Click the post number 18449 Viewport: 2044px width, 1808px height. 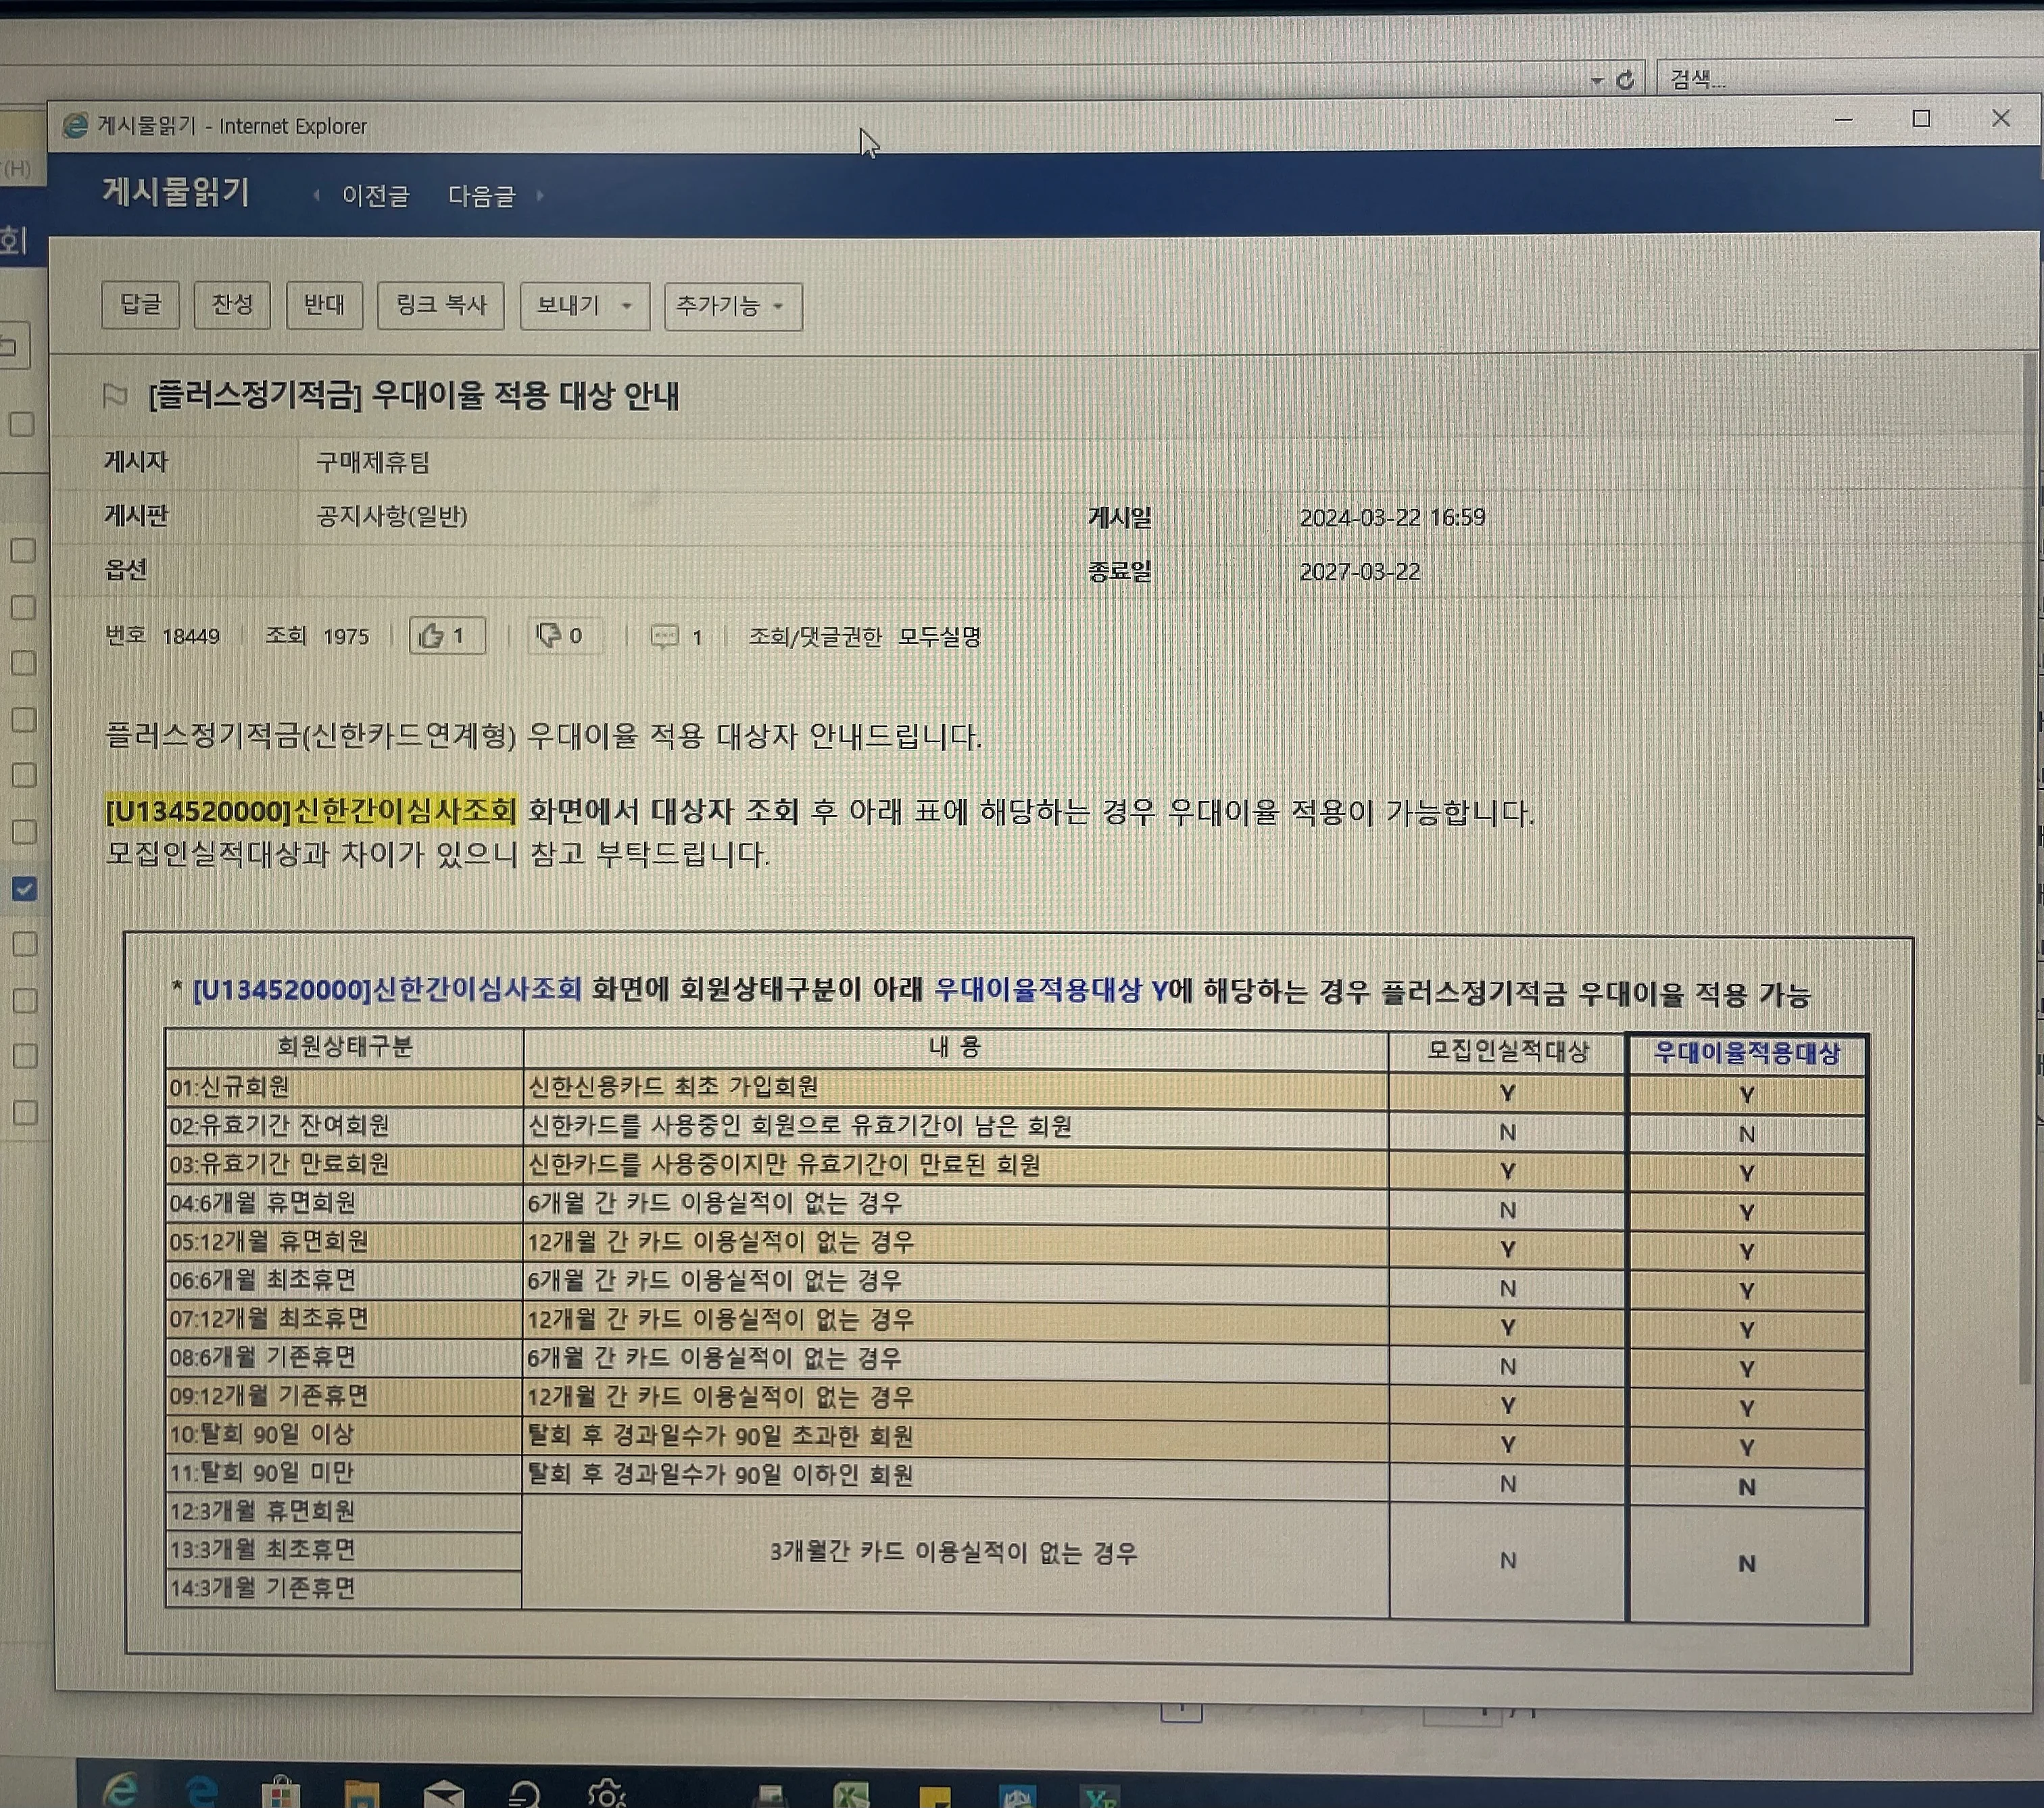(x=190, y=636)
